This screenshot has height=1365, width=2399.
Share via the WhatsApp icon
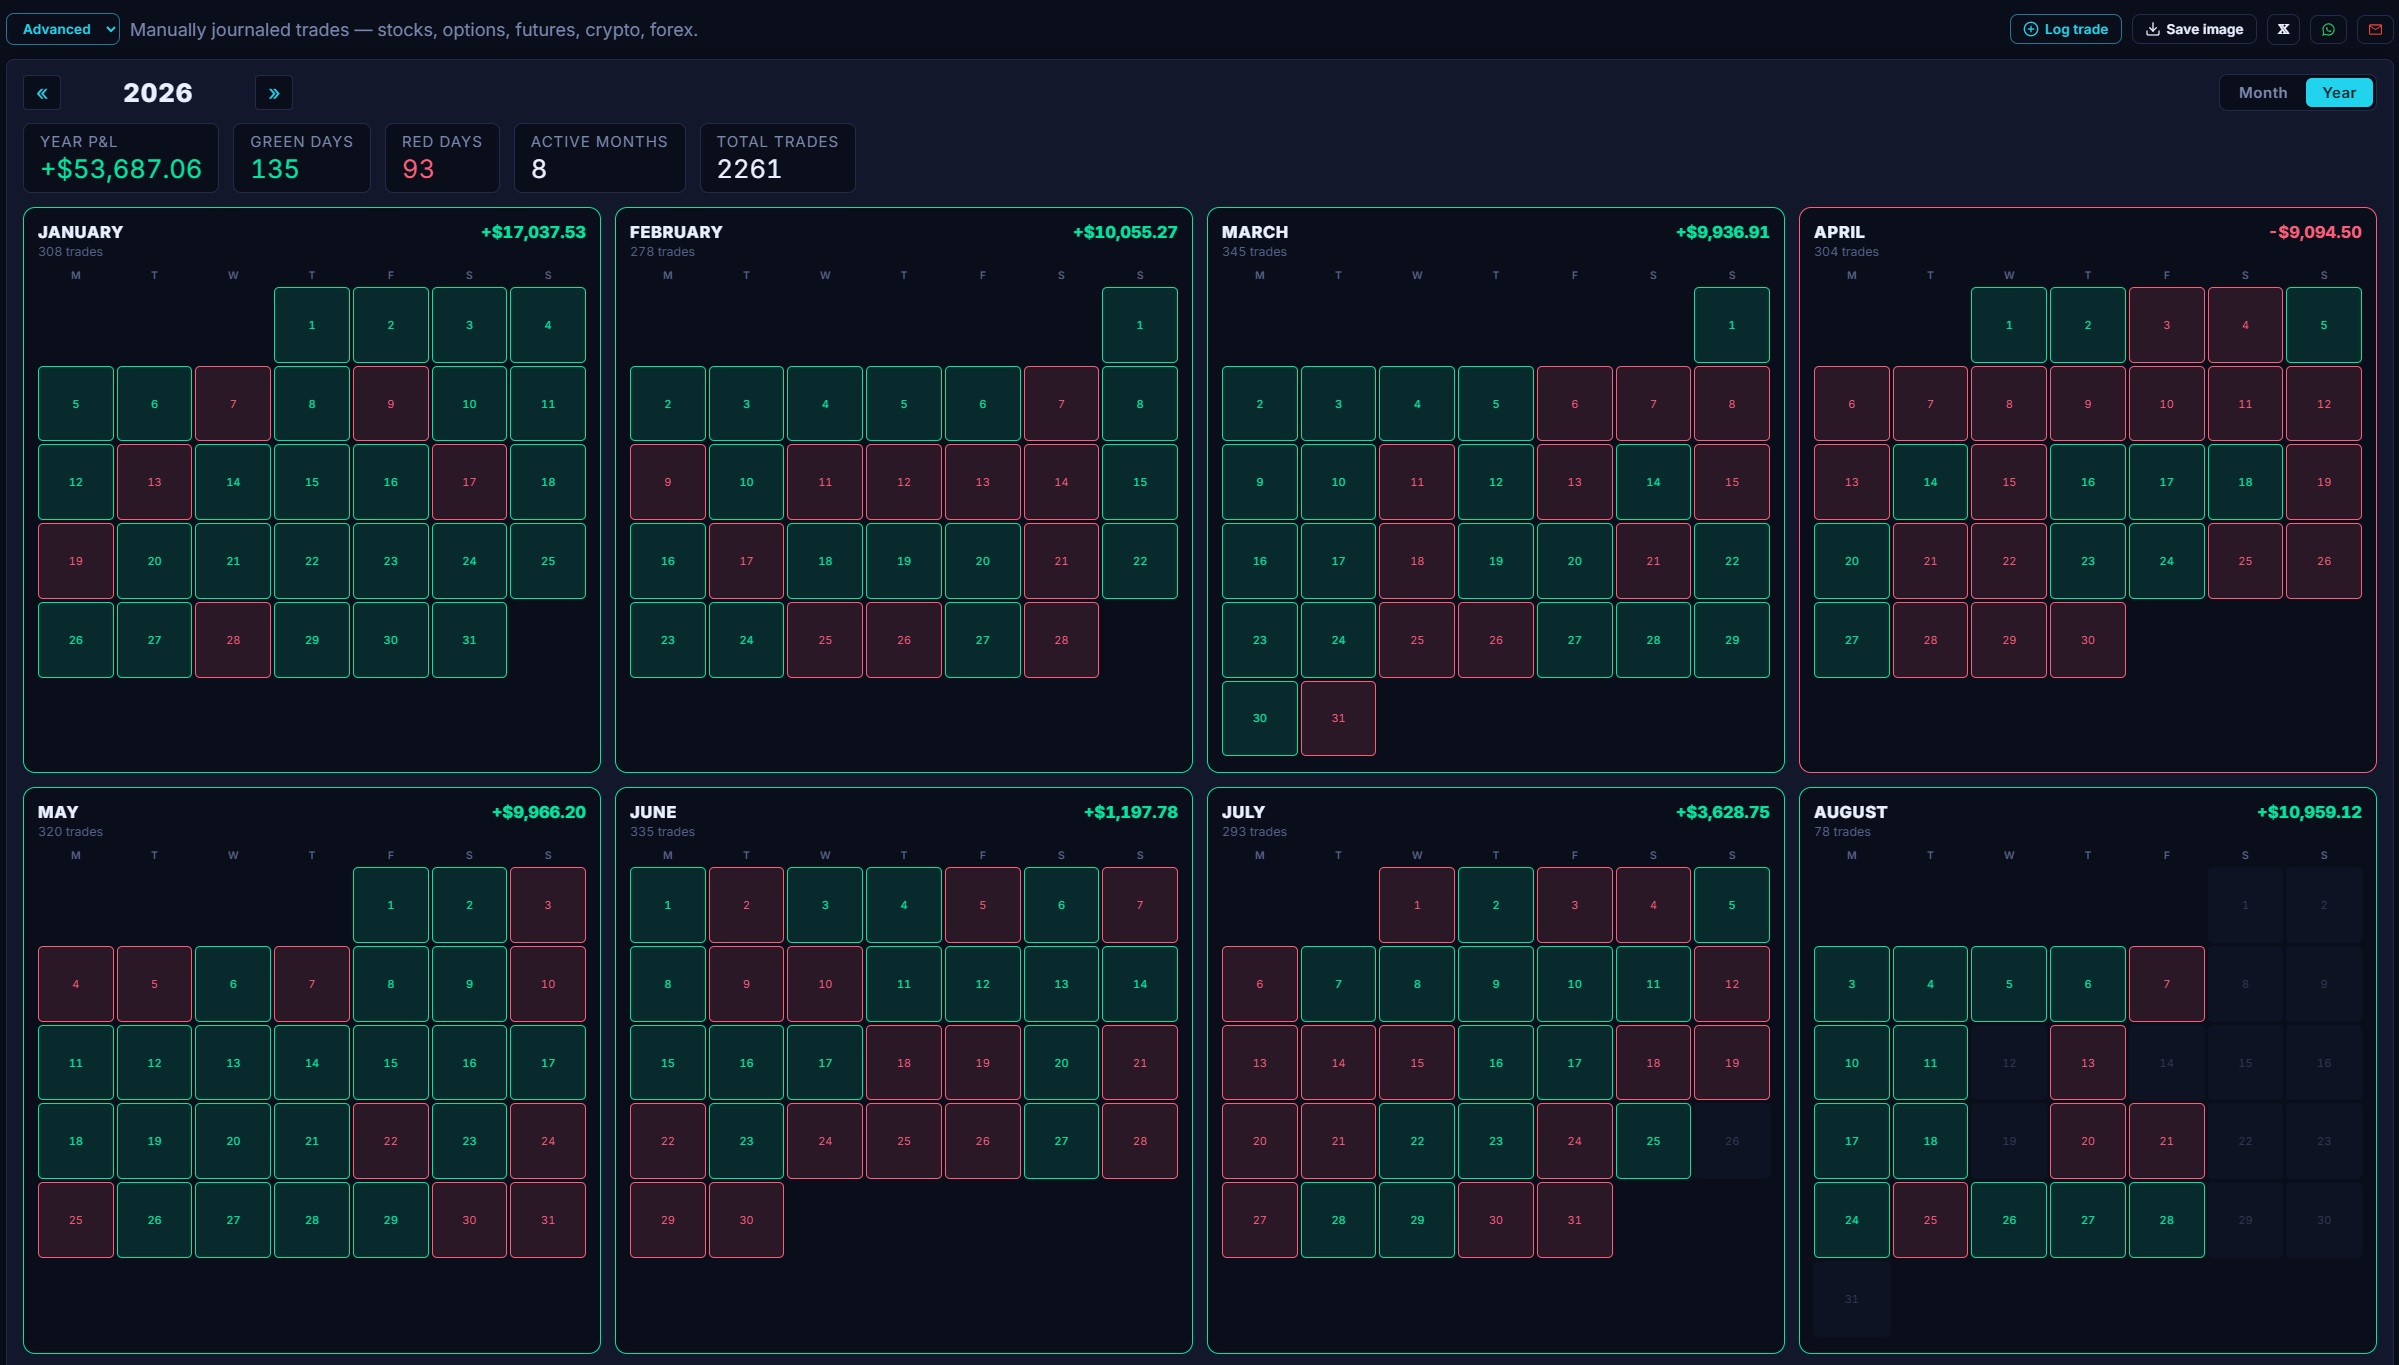point(2328,29)
